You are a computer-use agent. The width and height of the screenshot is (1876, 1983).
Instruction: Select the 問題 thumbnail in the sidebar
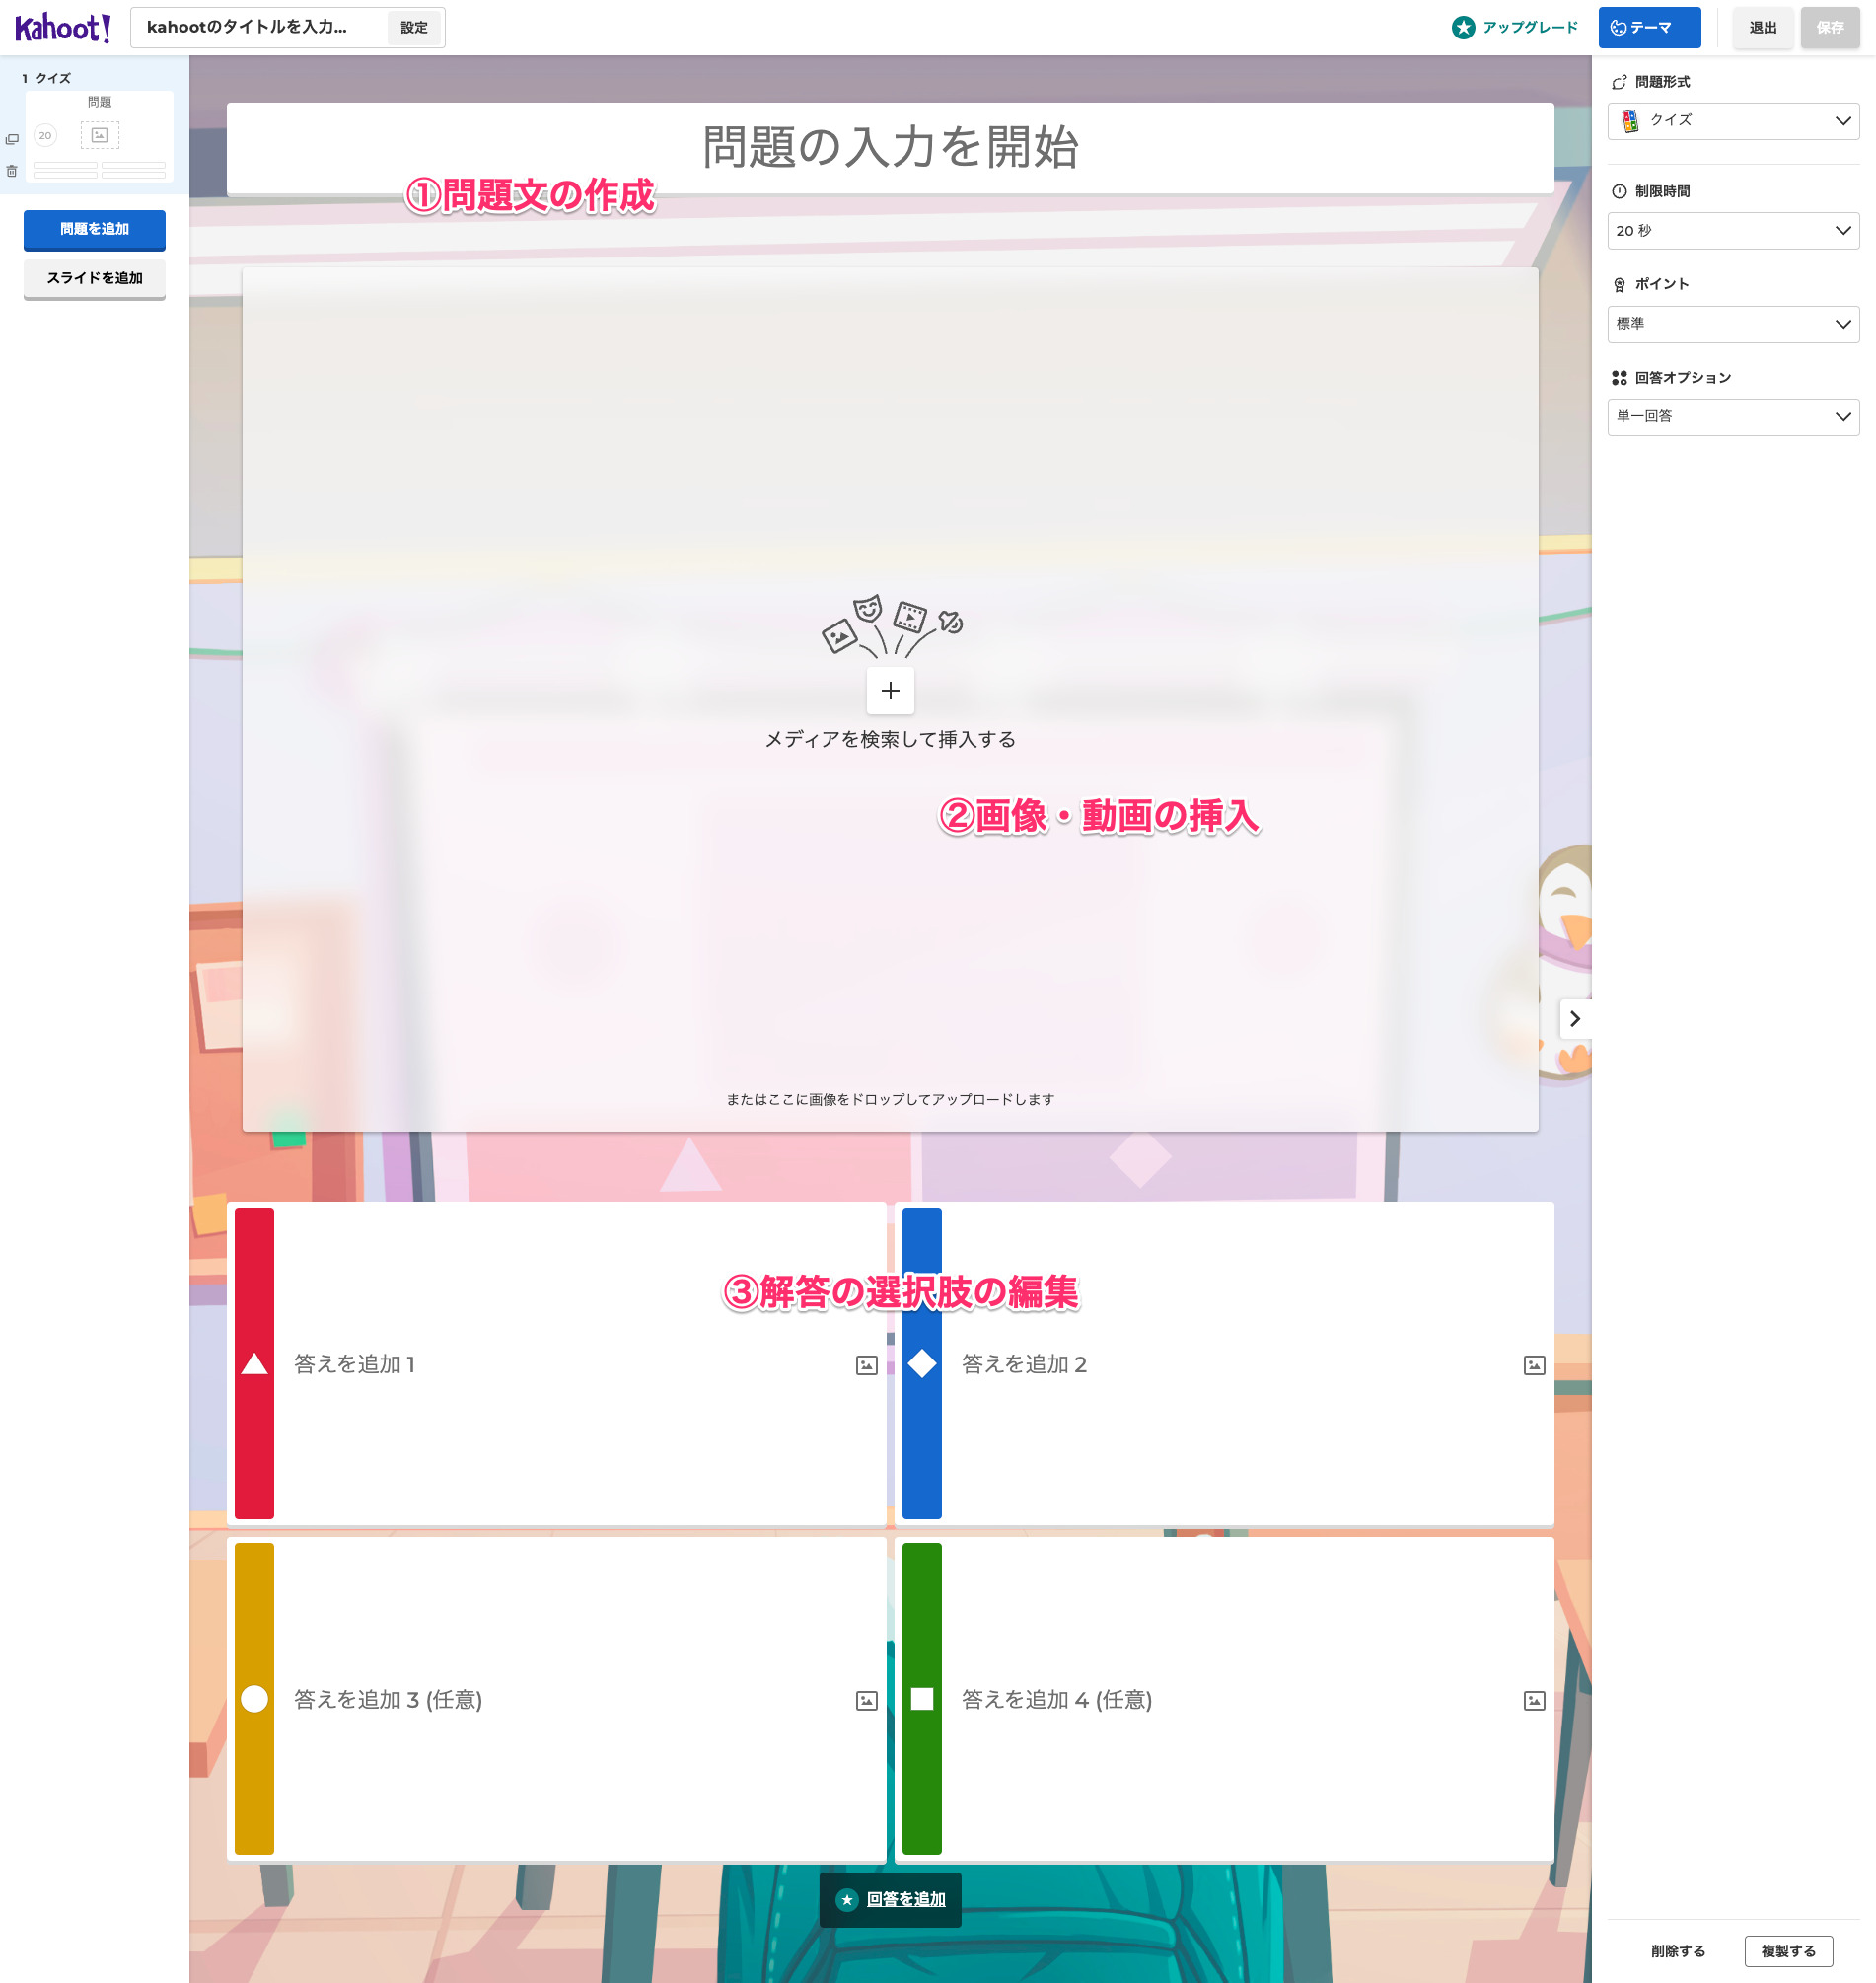100,135
